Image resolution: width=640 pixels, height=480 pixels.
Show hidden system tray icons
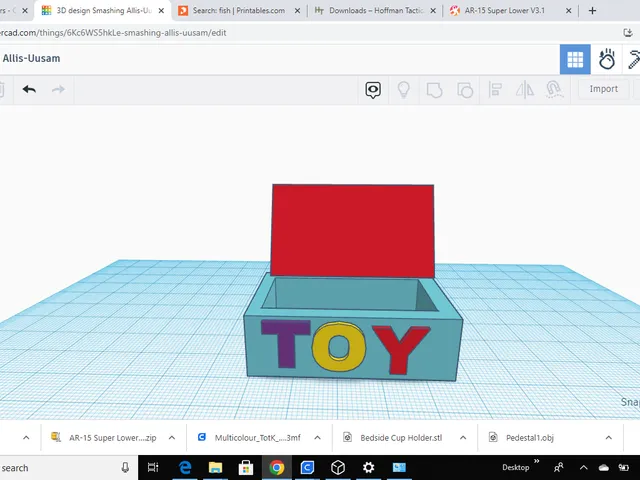click(584, 468)
